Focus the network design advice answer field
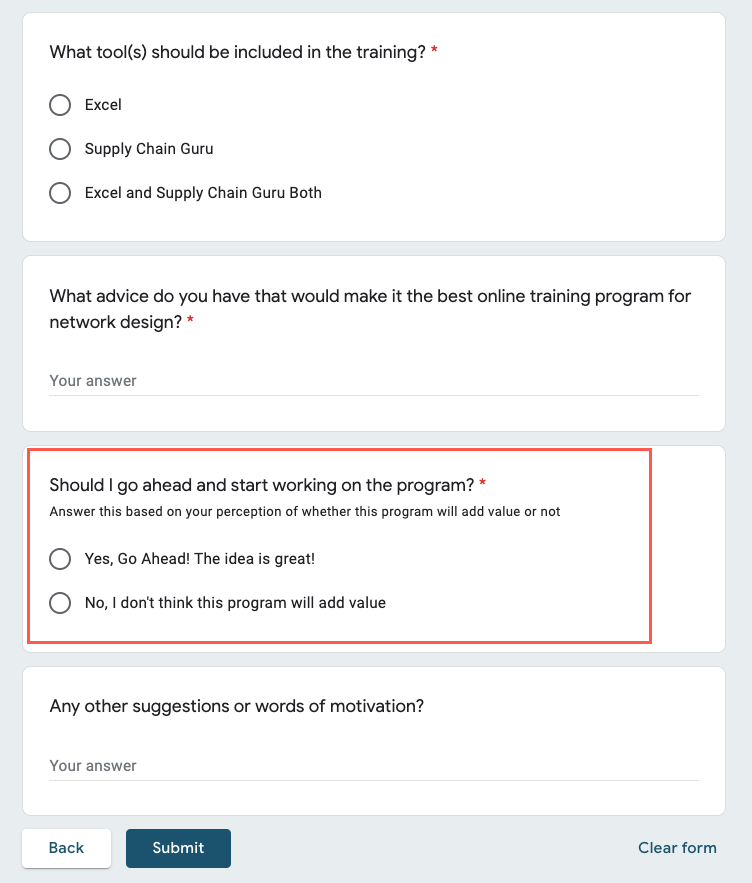 pyautogui.click(x=373, y=381)
